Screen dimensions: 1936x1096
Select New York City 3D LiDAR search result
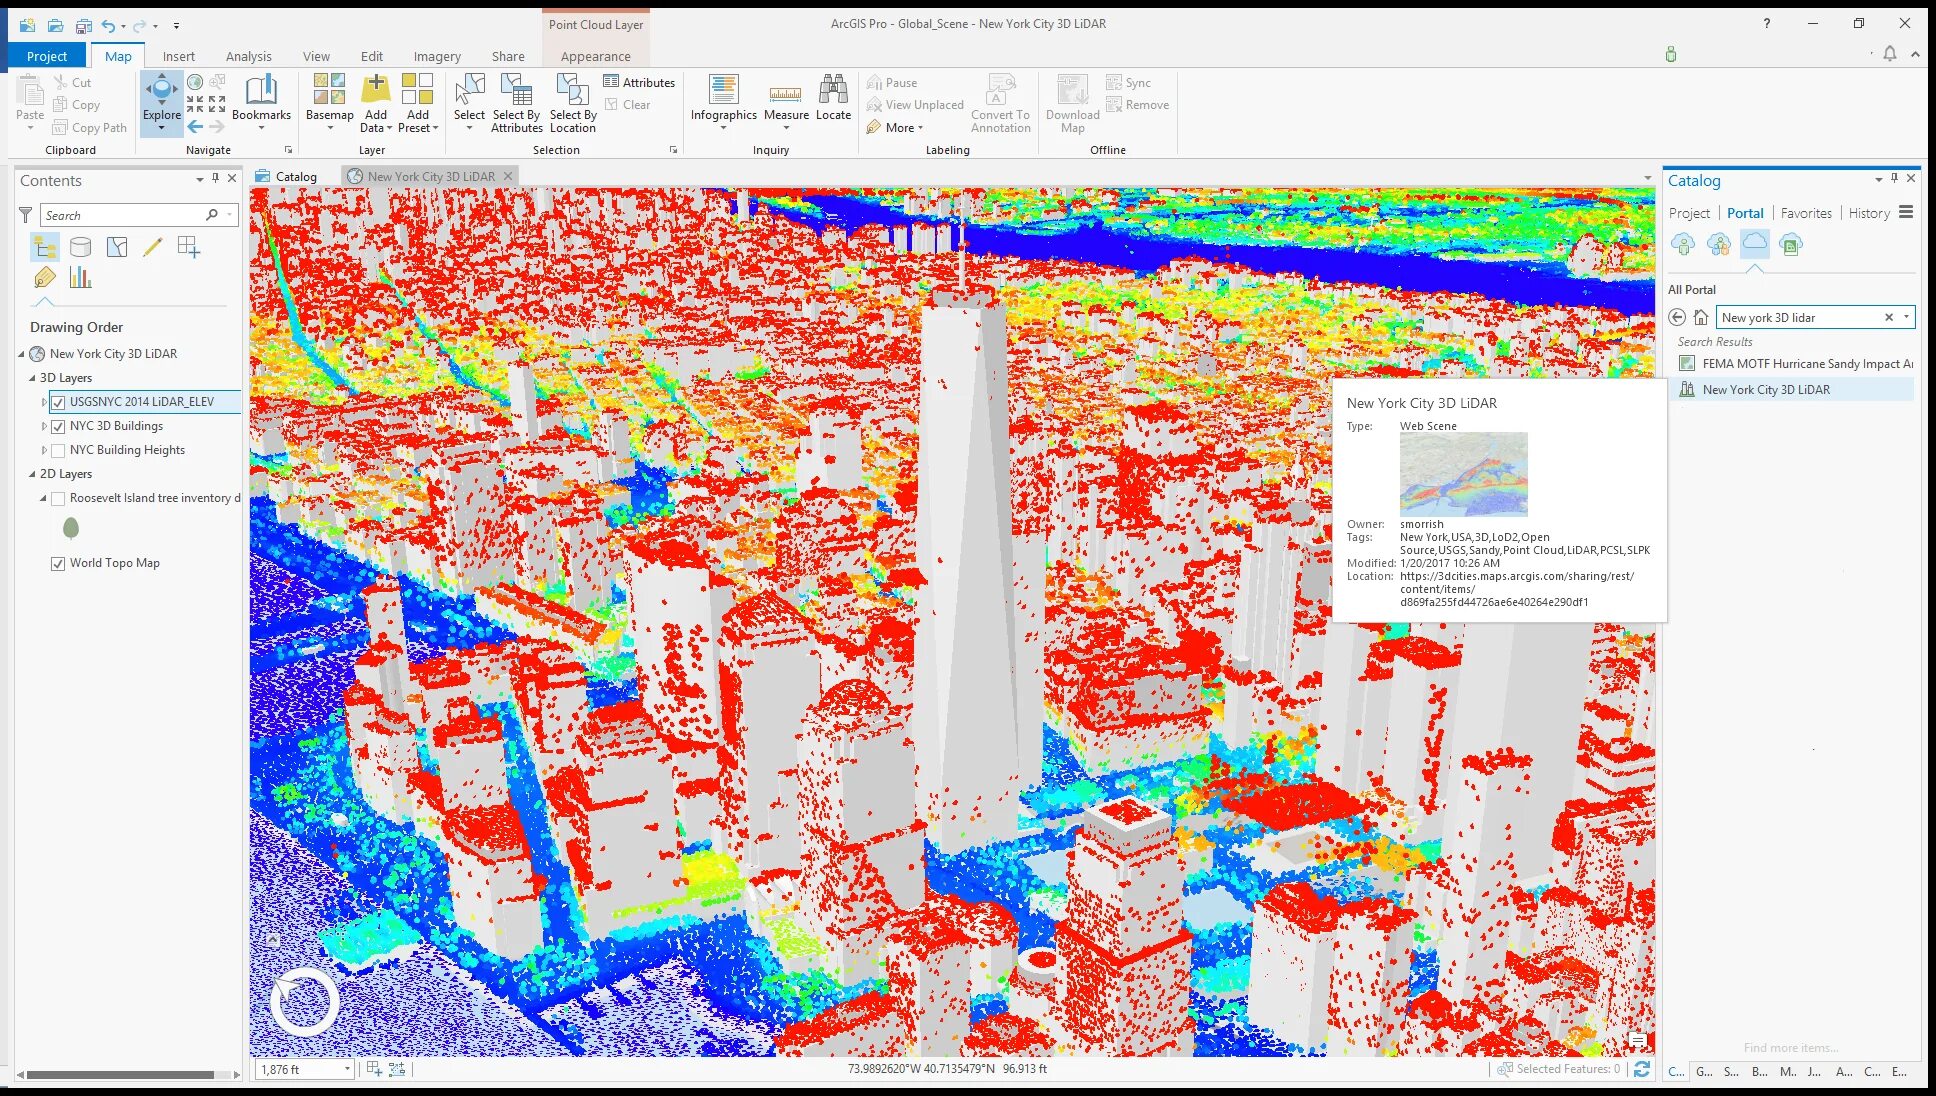point(1765,390)
